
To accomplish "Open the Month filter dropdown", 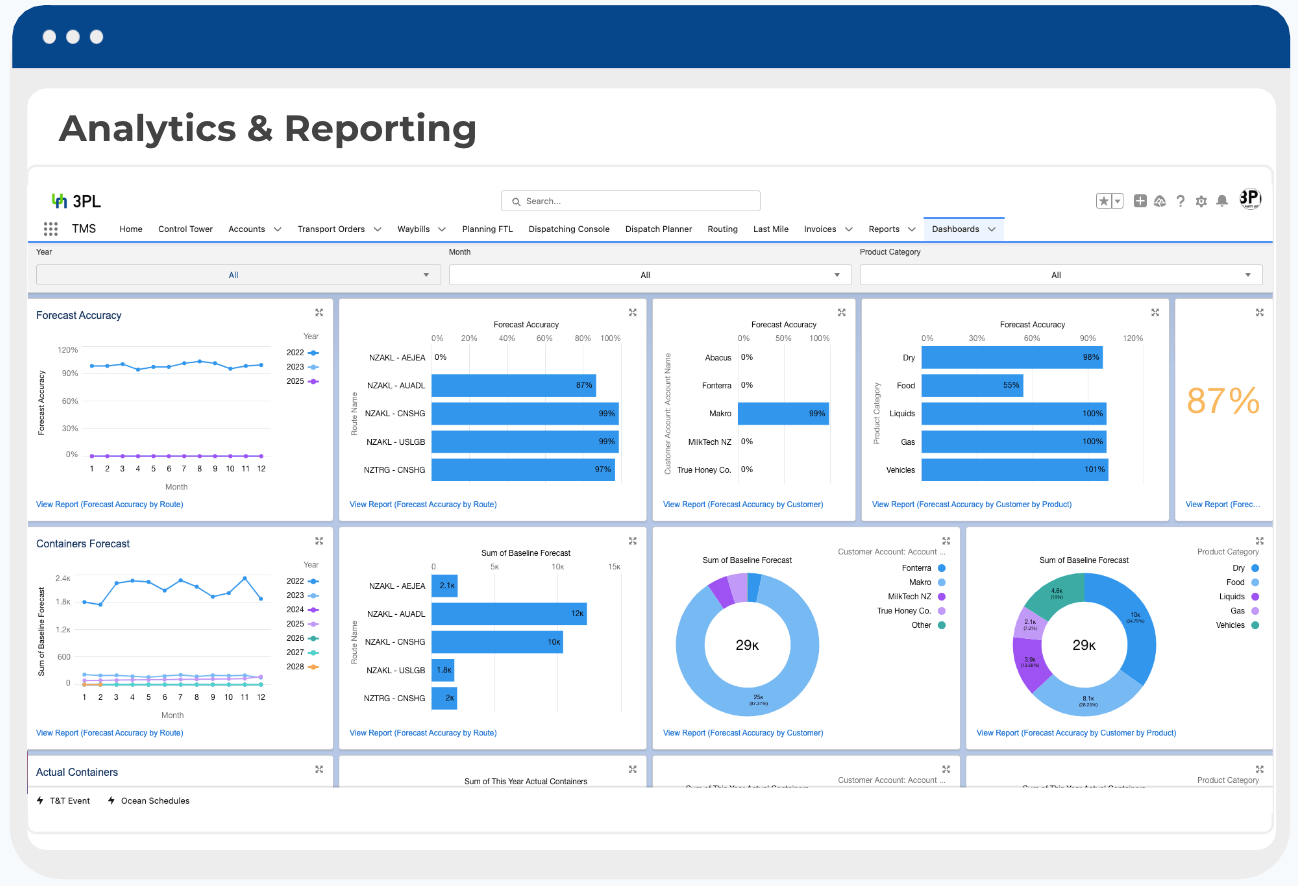I will (650, 275).
